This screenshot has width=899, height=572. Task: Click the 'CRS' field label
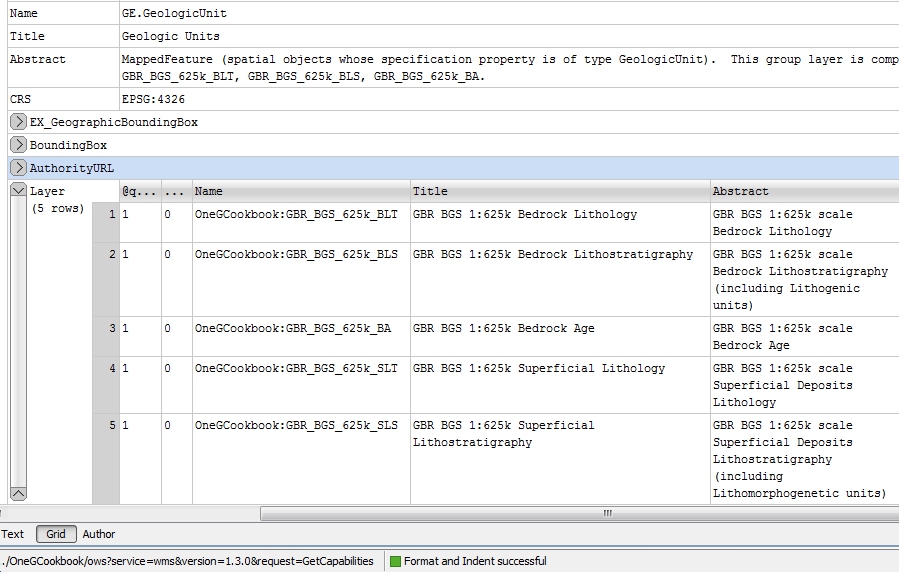(20, 99)
